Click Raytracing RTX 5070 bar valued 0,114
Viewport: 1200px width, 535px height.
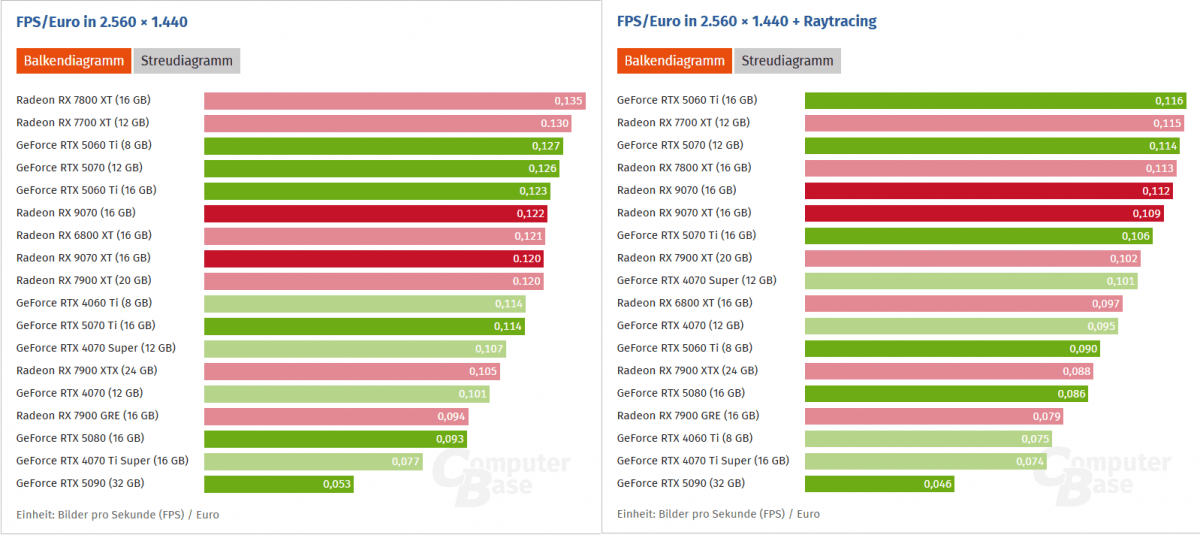pos(993,145)
